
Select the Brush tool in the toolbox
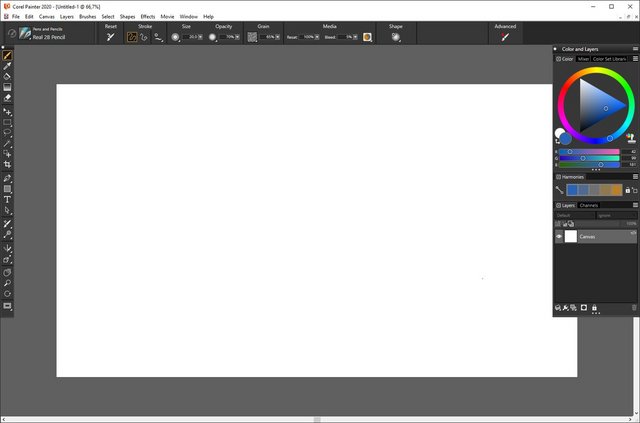pos(7,56)
